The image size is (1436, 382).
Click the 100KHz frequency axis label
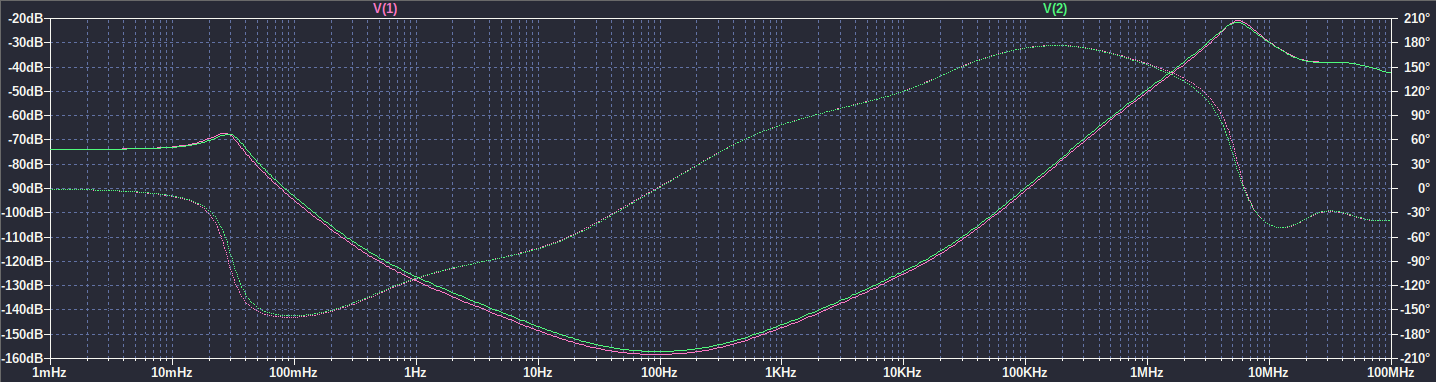[1025, 373]
